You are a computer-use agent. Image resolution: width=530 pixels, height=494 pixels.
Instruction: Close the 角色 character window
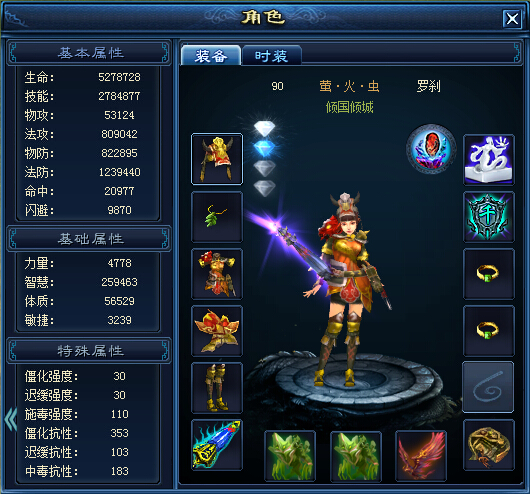(512, 19)
